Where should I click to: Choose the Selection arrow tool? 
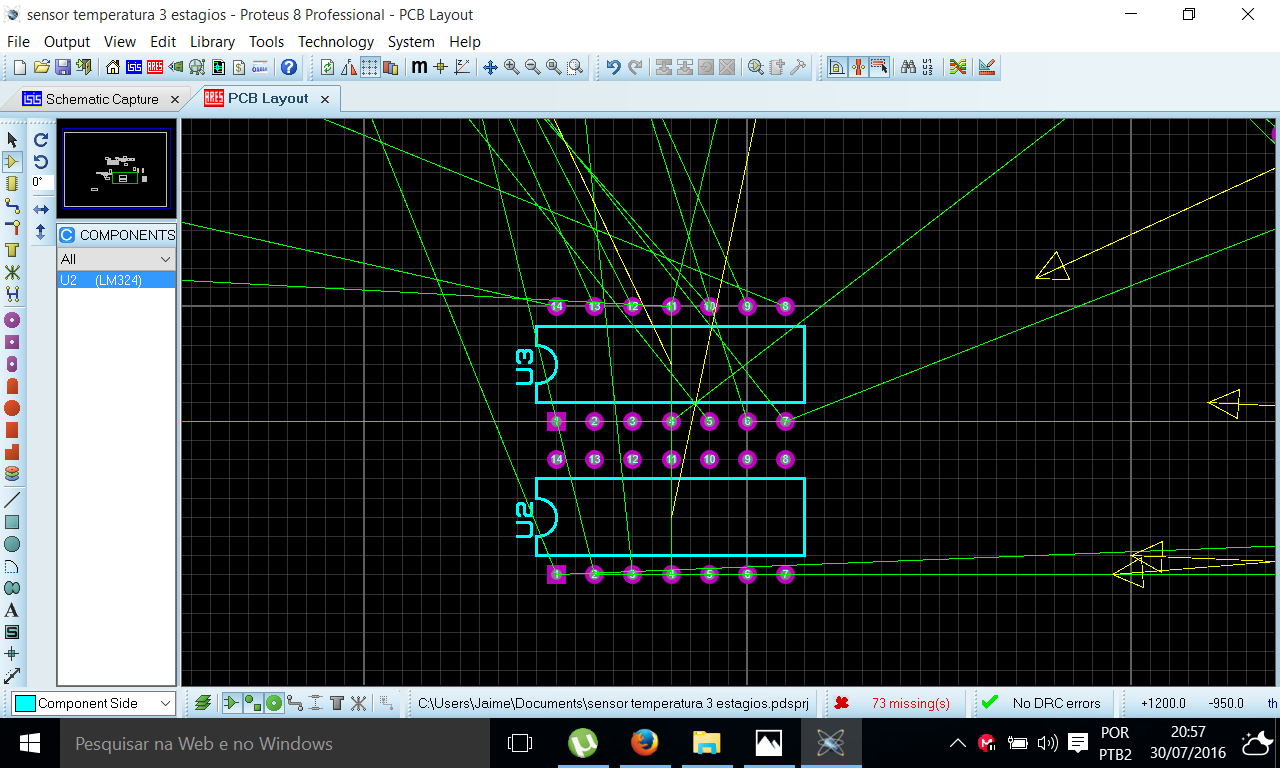[12, 140]
